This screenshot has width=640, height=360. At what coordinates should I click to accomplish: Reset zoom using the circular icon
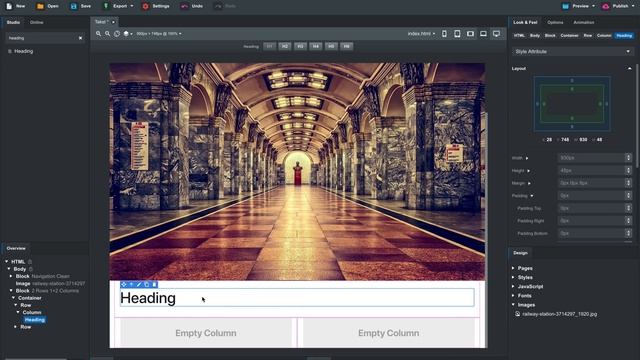coord(117,34)
